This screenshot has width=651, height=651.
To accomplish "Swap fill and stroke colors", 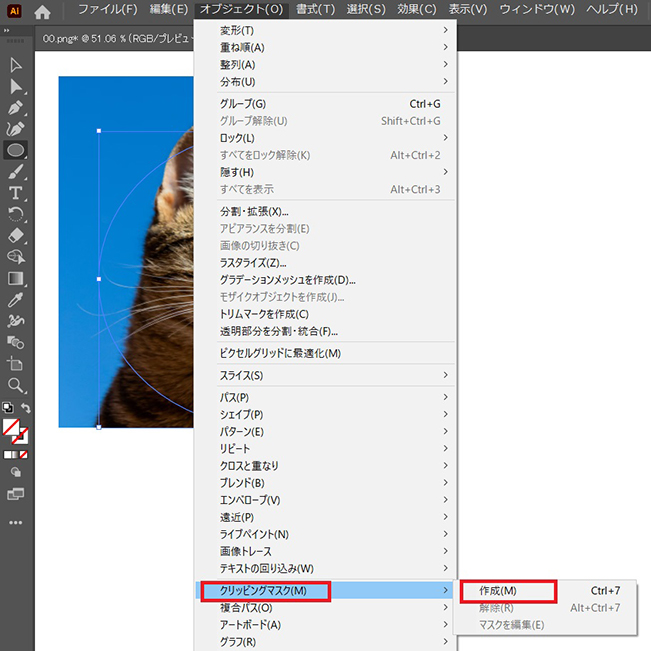I will [26, 409].
